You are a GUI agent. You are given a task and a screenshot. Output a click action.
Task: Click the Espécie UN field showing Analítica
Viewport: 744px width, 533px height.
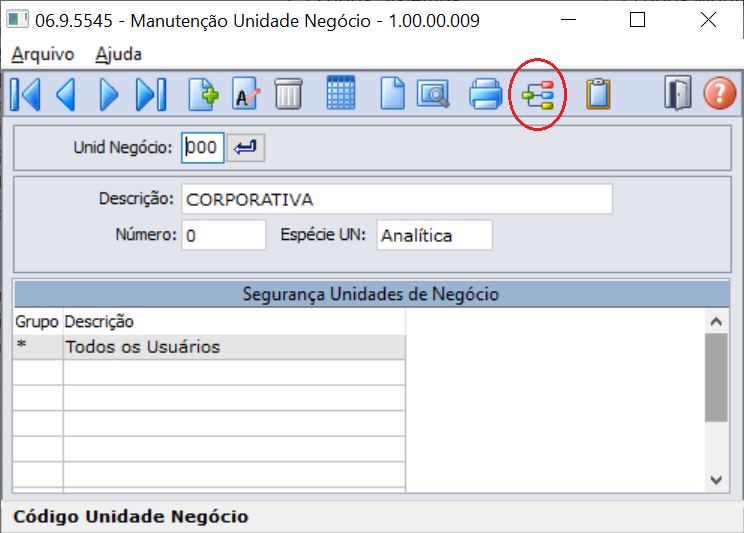tap(435, 235)
